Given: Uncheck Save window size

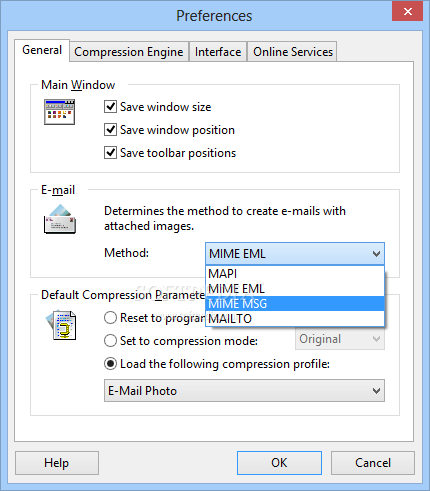Looking at the screenshot, I should [110, 107].
